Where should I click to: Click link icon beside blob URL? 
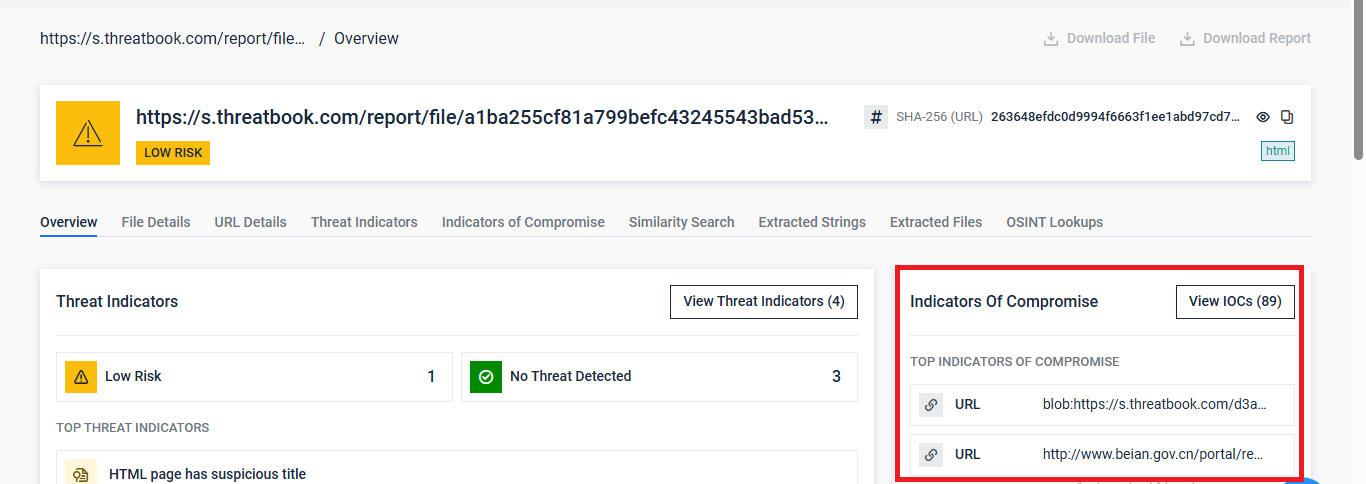(x=931, y=405)
